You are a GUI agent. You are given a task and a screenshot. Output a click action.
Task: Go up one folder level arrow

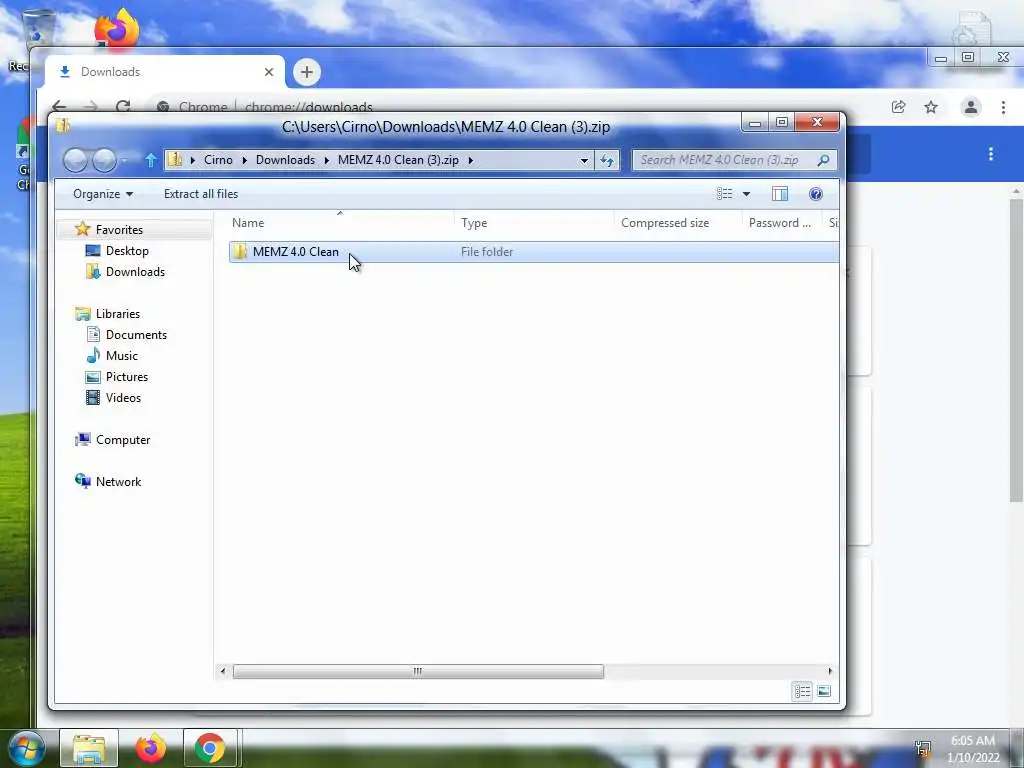pyautogui.click(x=151, y=160)
